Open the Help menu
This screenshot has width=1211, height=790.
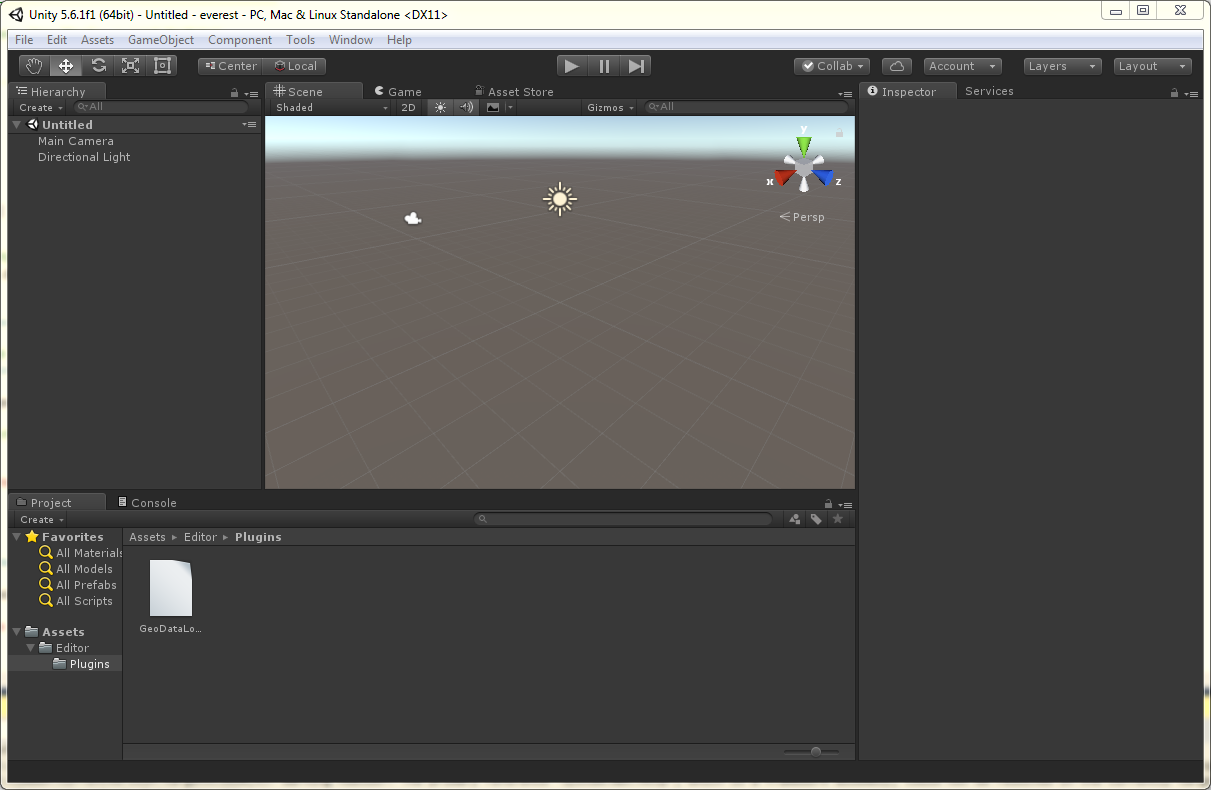click(x=399, y=40)
